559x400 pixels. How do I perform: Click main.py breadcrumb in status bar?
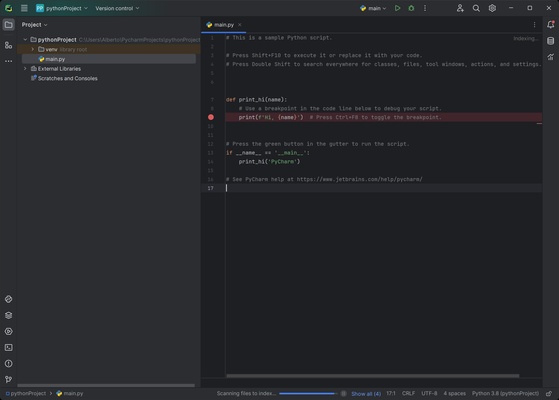coord(70,393)
